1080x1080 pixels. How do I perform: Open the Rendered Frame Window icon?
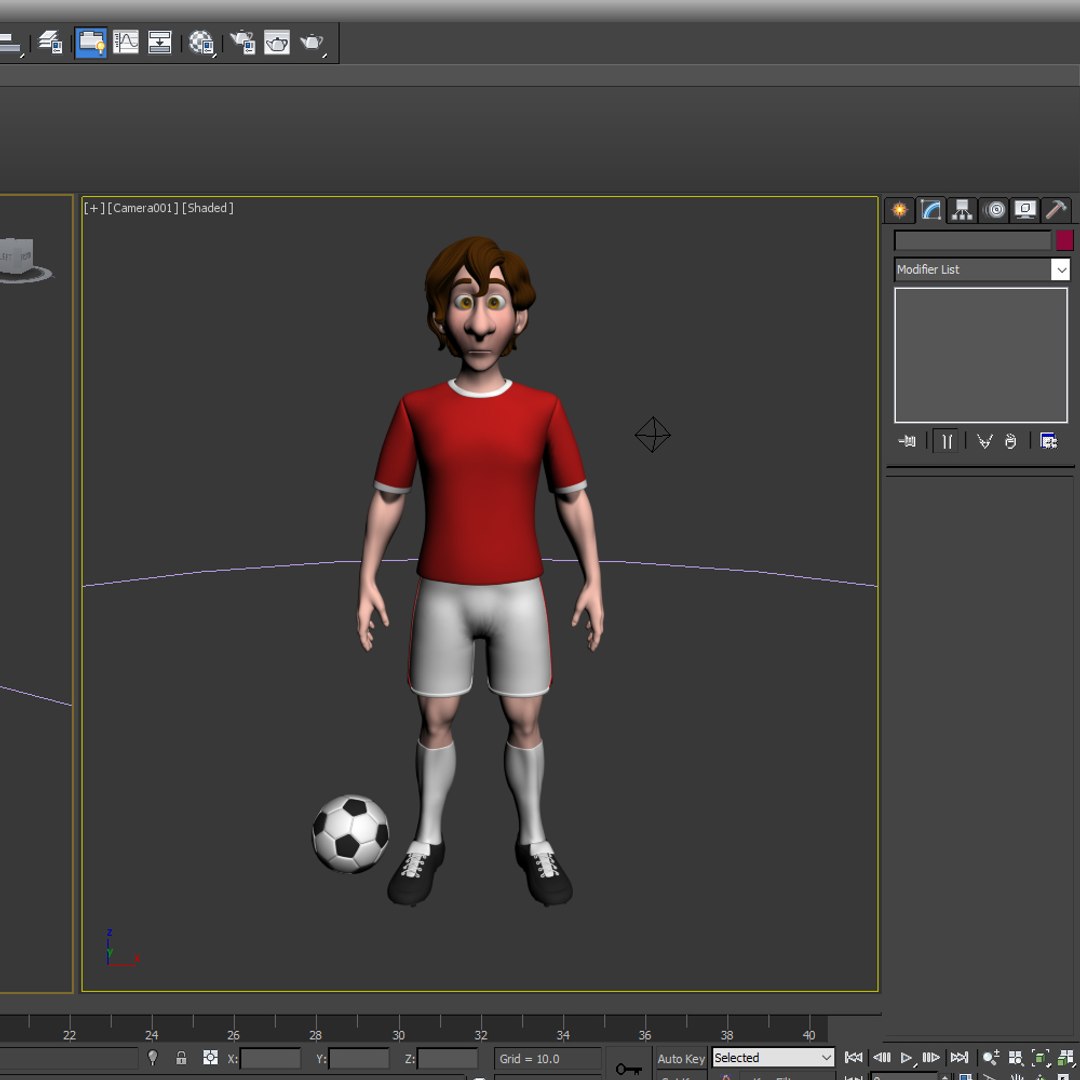click(277, 43)
